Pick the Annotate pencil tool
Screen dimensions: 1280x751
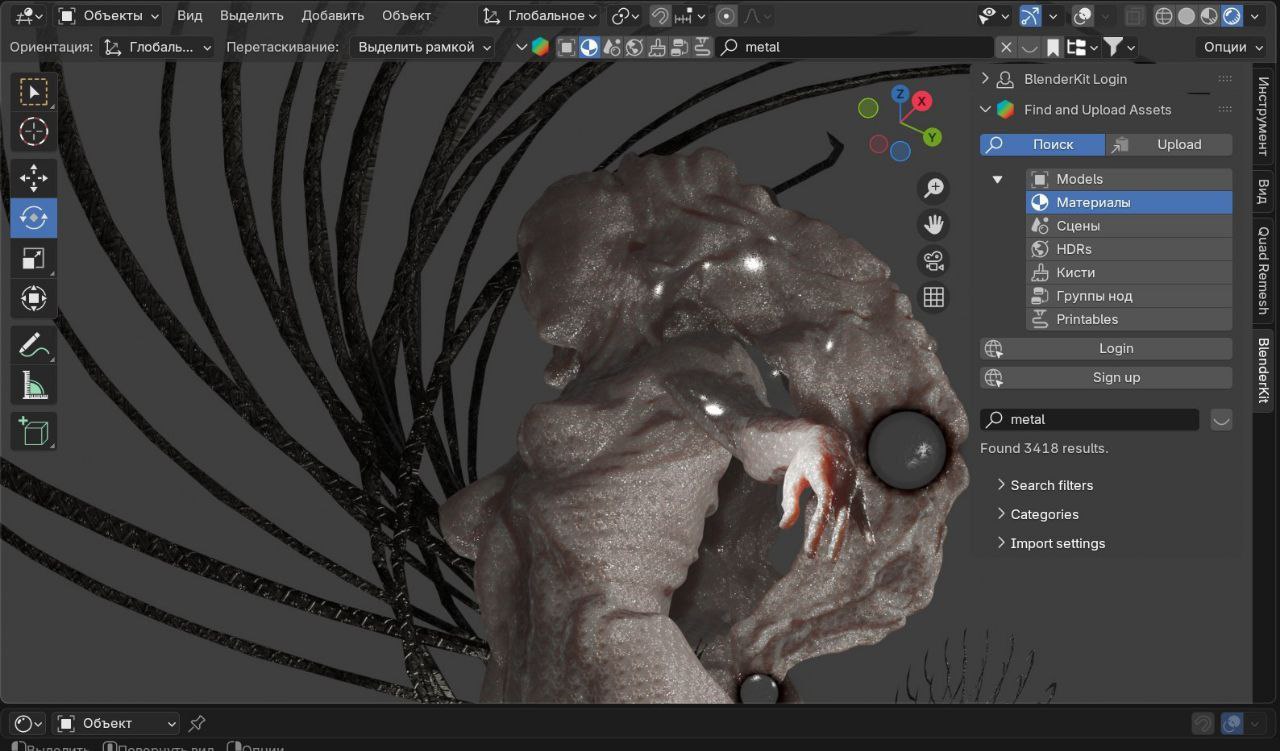(x=34, y=345)
